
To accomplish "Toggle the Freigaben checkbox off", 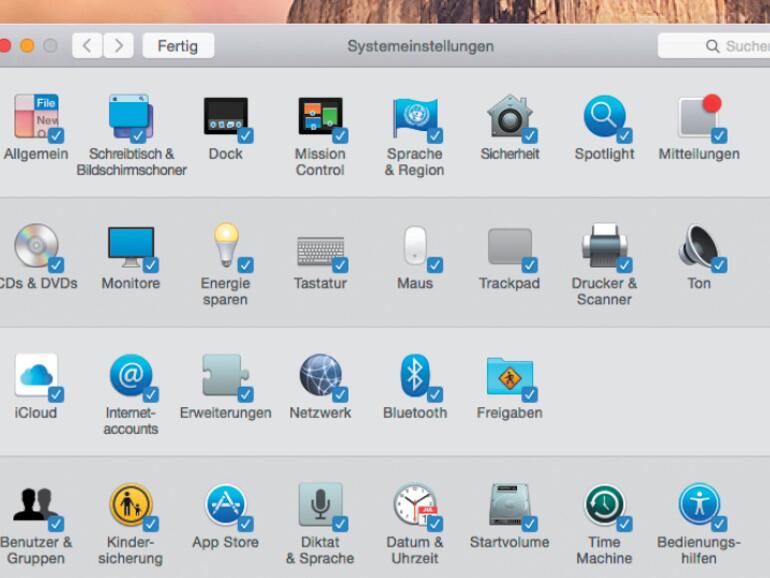I will tap(529, 394).
